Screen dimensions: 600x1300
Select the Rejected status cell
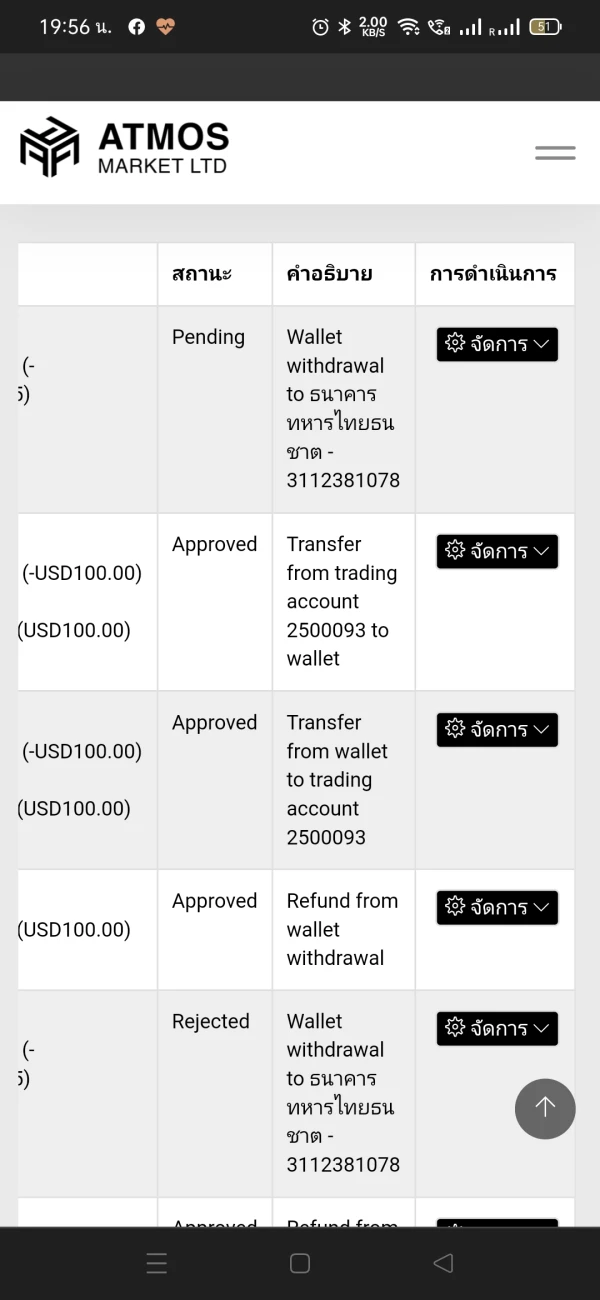point(210,1021)
